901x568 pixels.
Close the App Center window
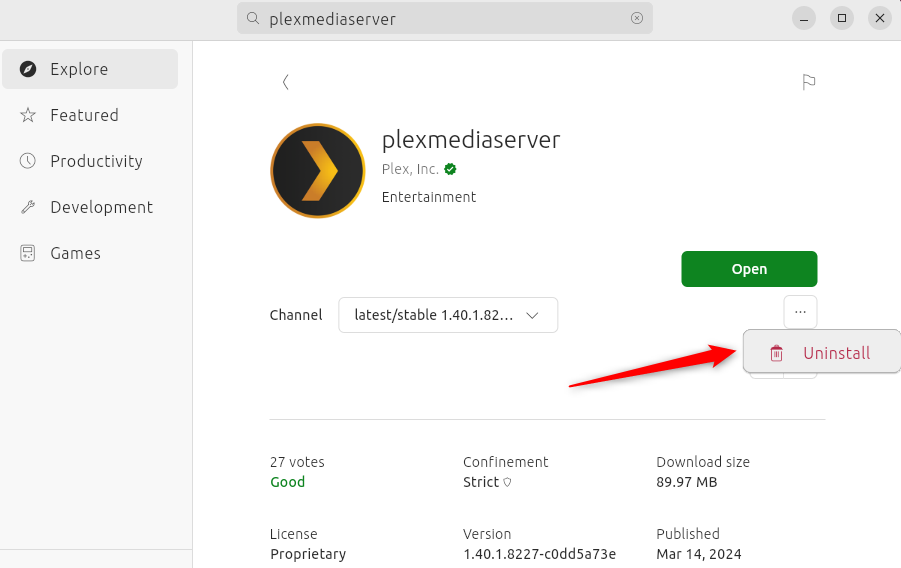(x=880, y=18)
